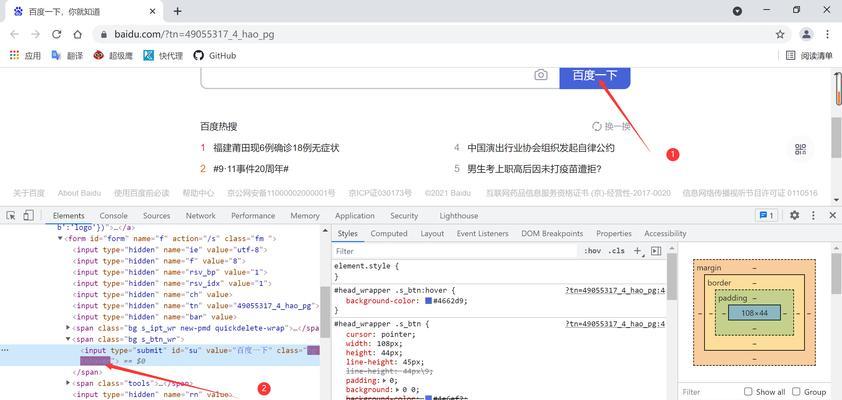The width and height of the screenshot is (842, 400).
Task: Activate the DevTools inspect element picker
Action: coord(11,215)
